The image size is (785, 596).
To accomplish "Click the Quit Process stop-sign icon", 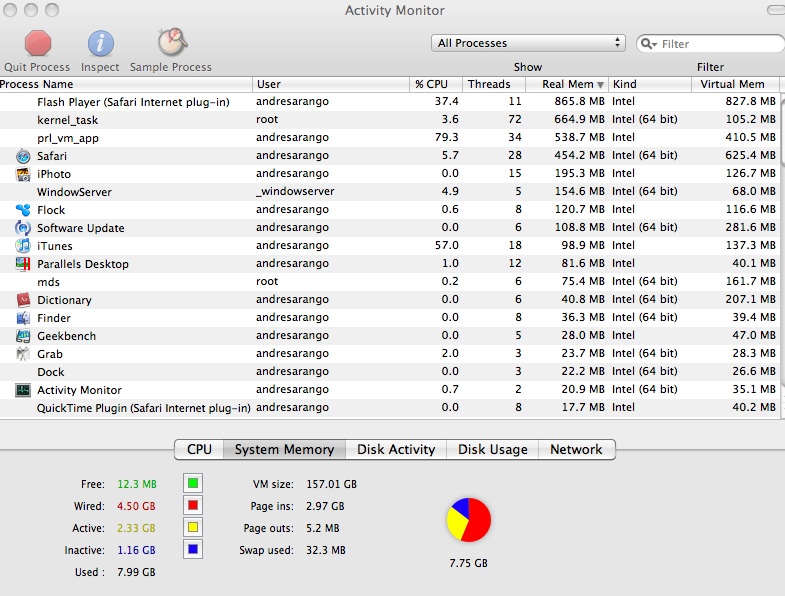I will point(38,43).
